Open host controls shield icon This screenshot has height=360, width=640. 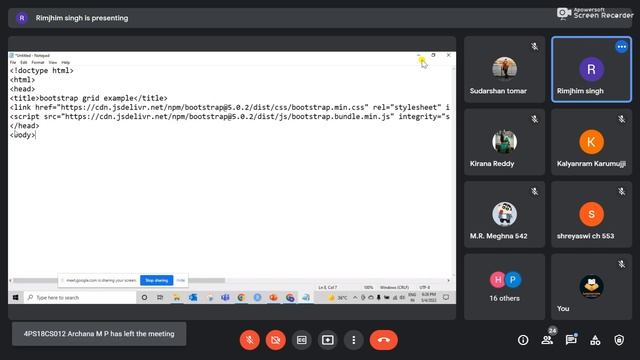pyautogui.click(x=619, y=340)
